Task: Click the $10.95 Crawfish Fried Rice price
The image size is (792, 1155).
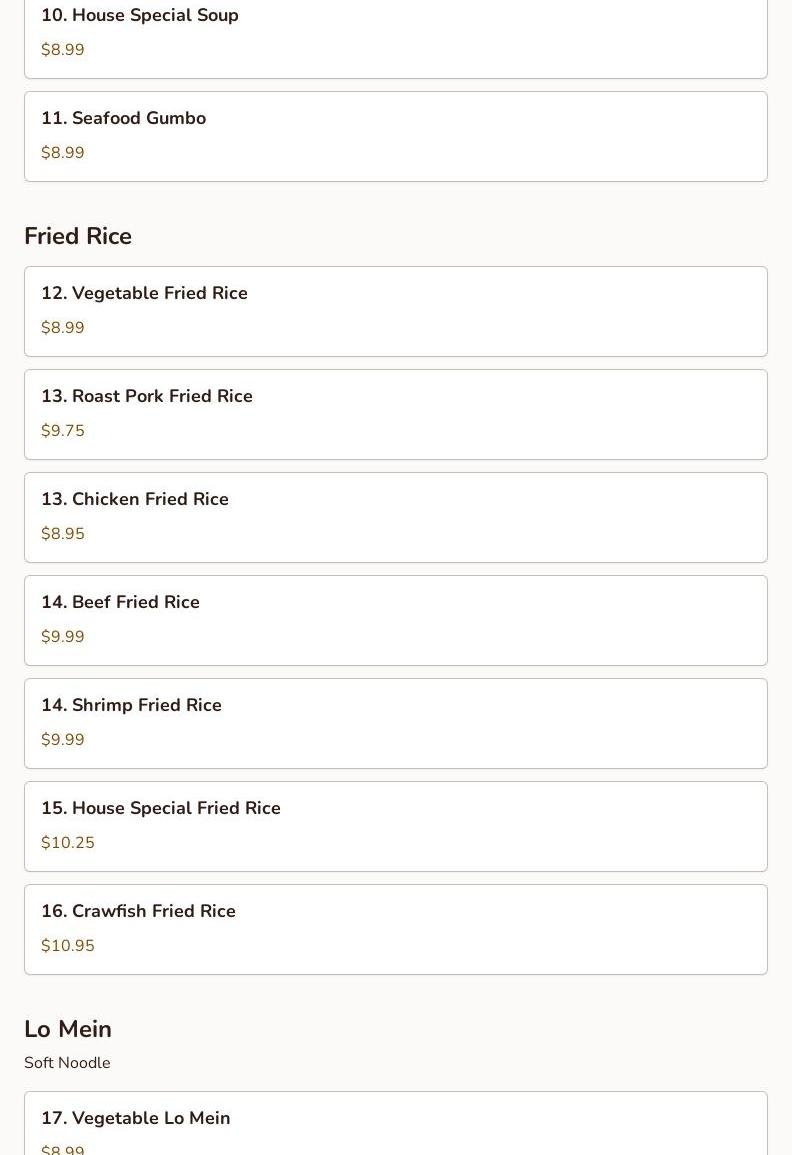Action: (68, 946)
